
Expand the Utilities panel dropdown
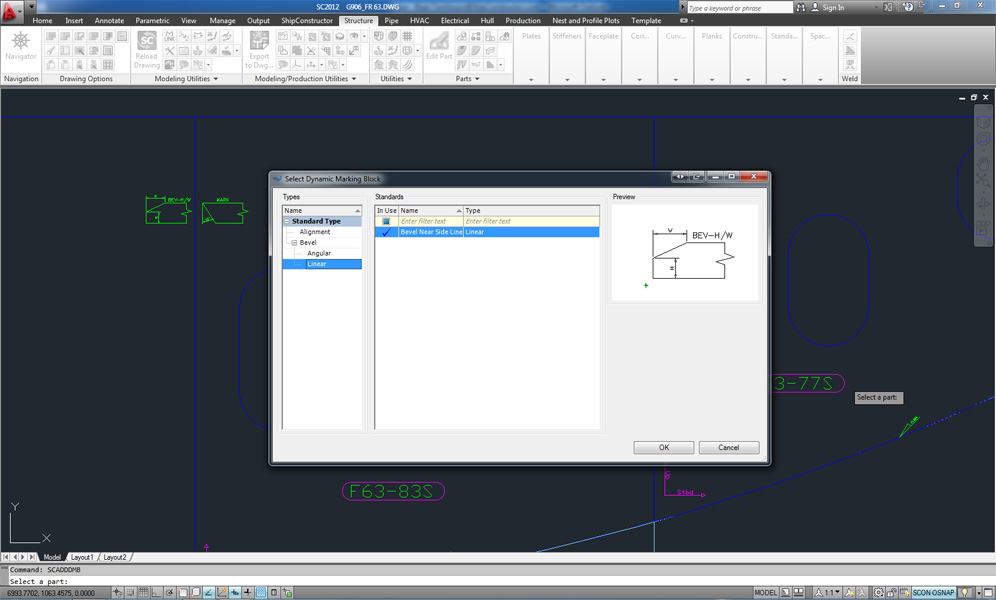409,79
